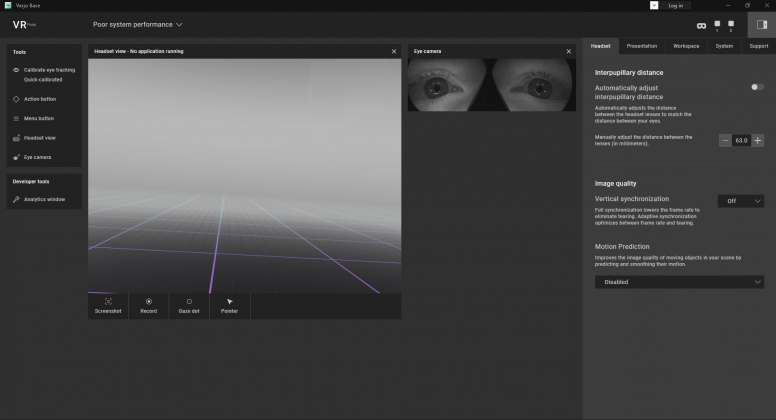776x420 pixels.
Task: Expand the Motion Prediction dropdown
Action: coord(679,282)
